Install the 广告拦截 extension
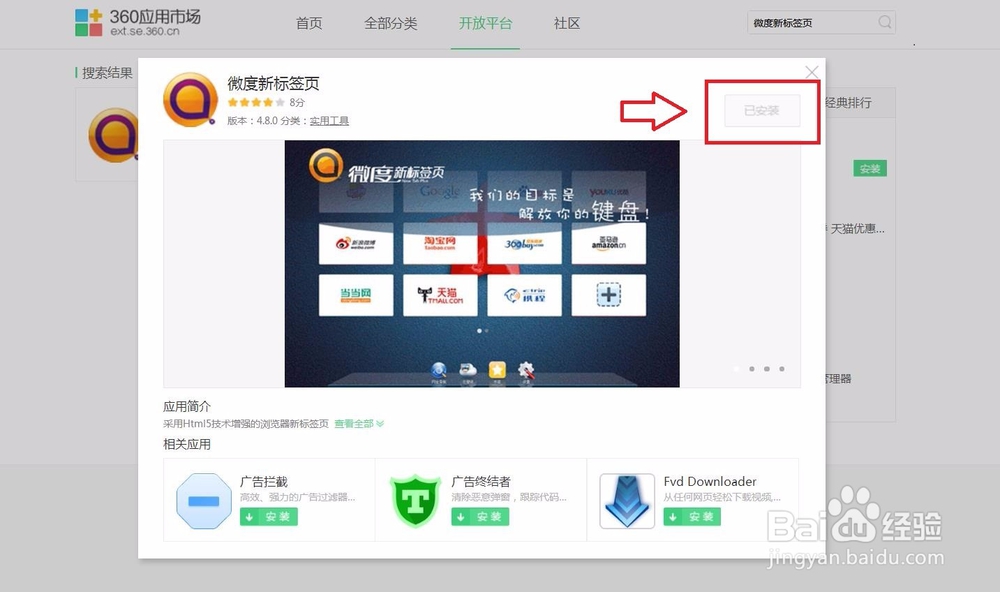 coord(268,517)
